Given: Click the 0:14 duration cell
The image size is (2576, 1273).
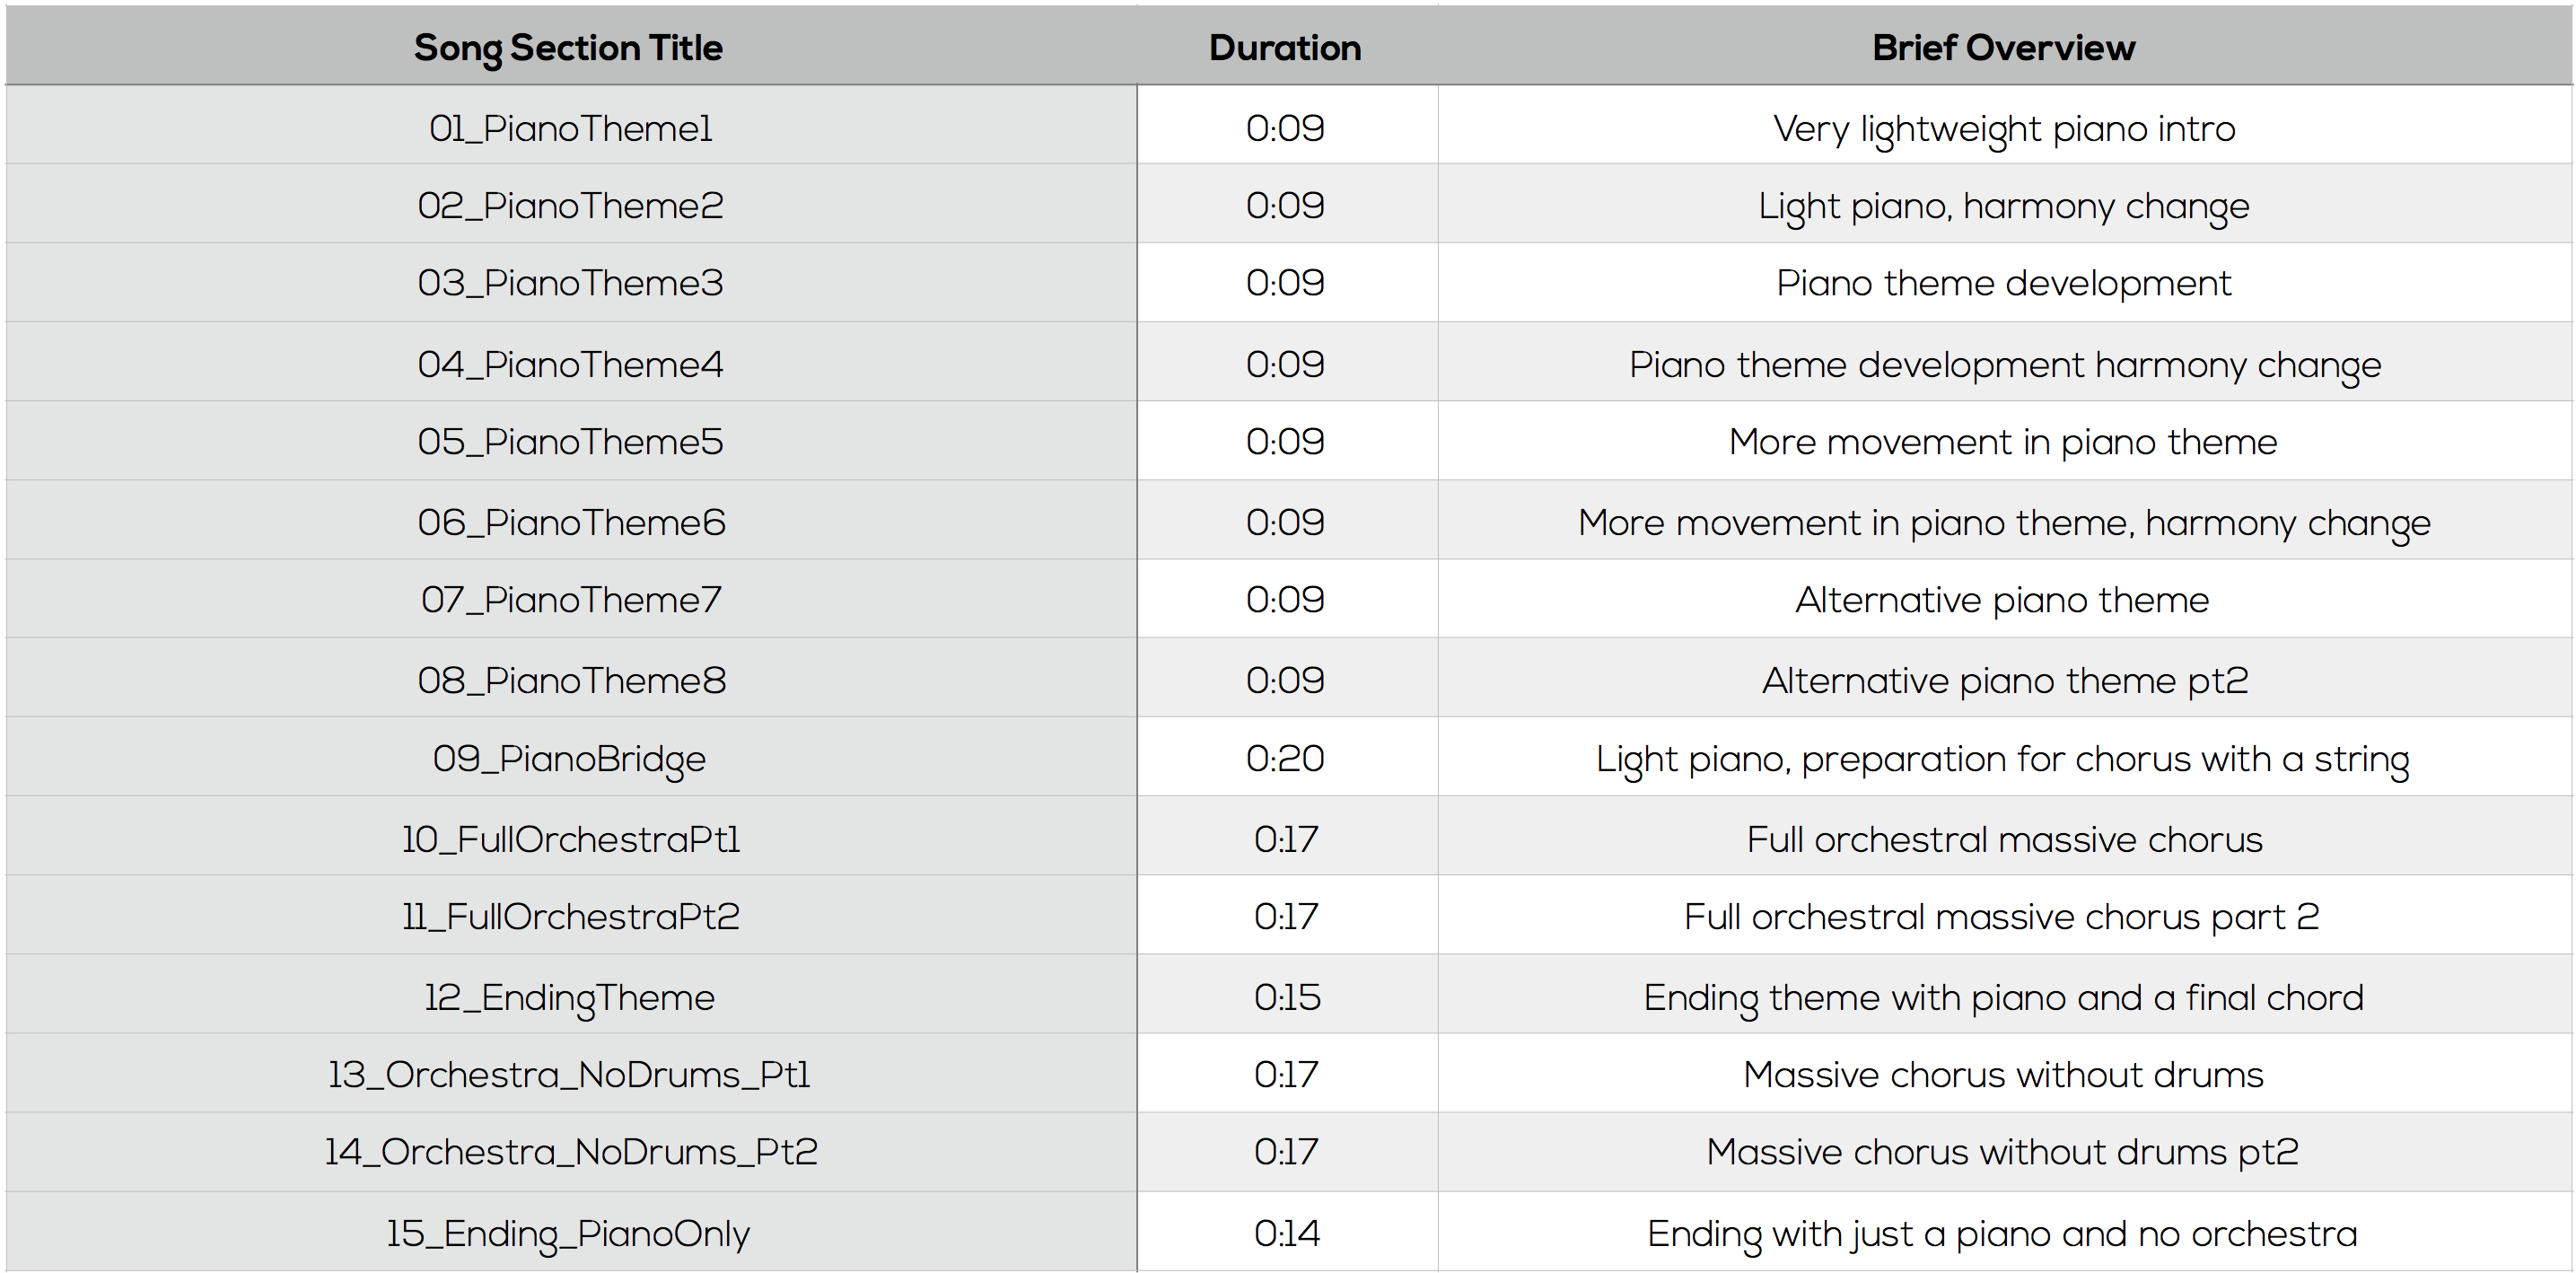Looking at the screenshot, I should 1287,1232.
